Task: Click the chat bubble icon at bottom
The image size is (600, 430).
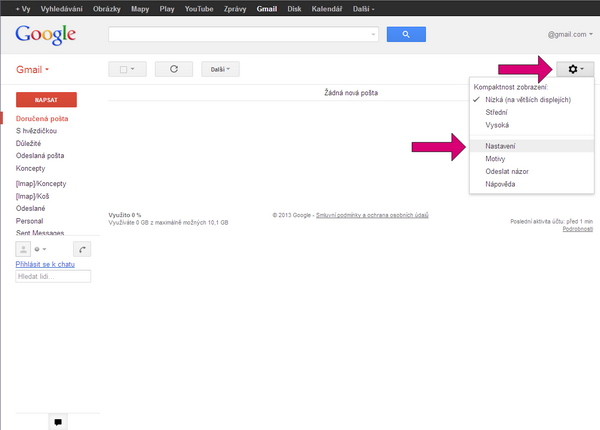Action: [58, 422]
